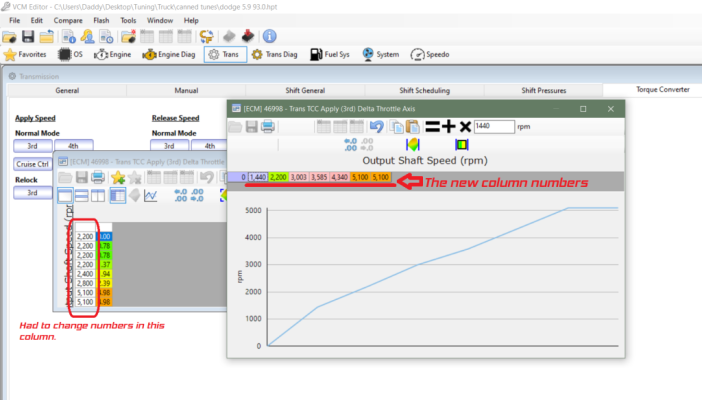This screenshot has height=400, width=702.
Task: Click Cruise Ctrl button under Apply Speed
Action: 32,164
